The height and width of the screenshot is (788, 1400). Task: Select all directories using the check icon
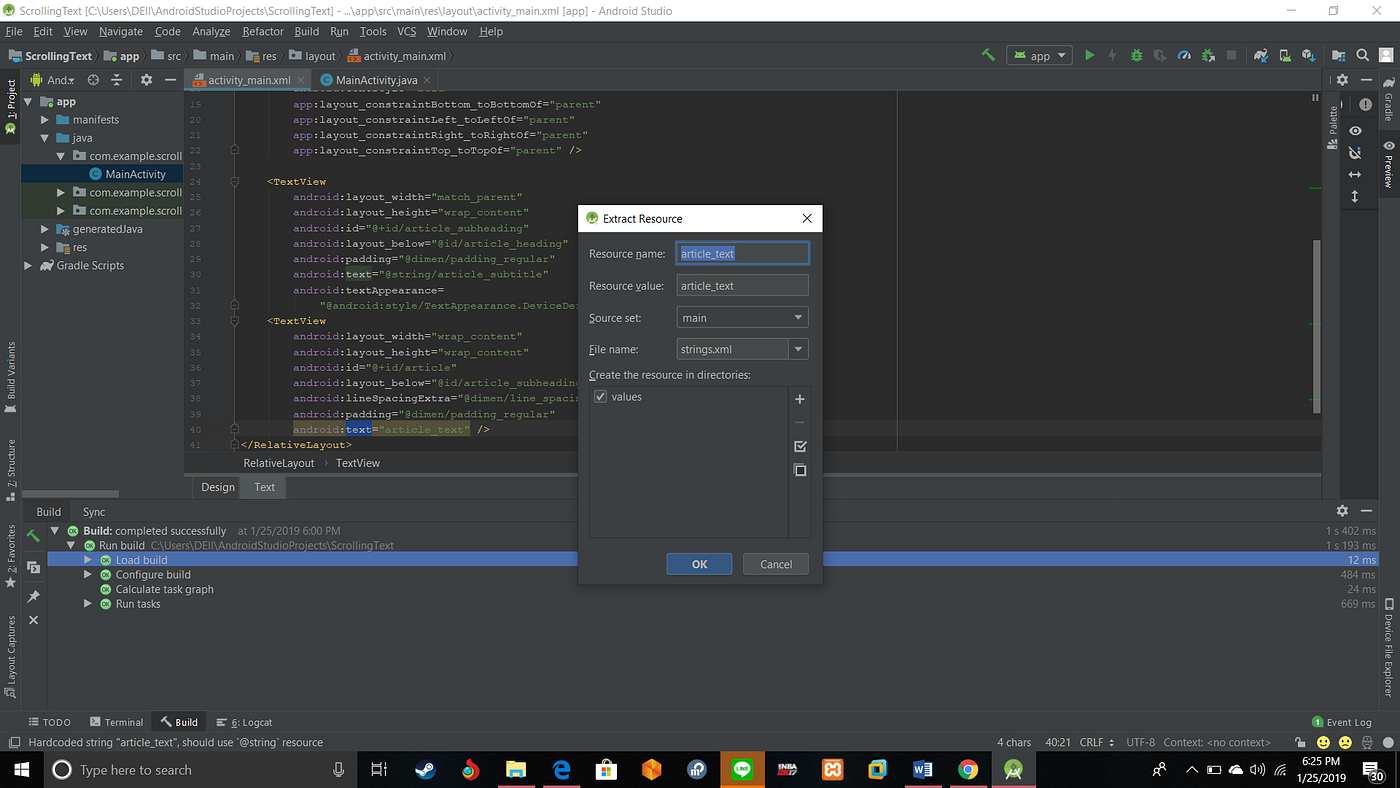799,446
